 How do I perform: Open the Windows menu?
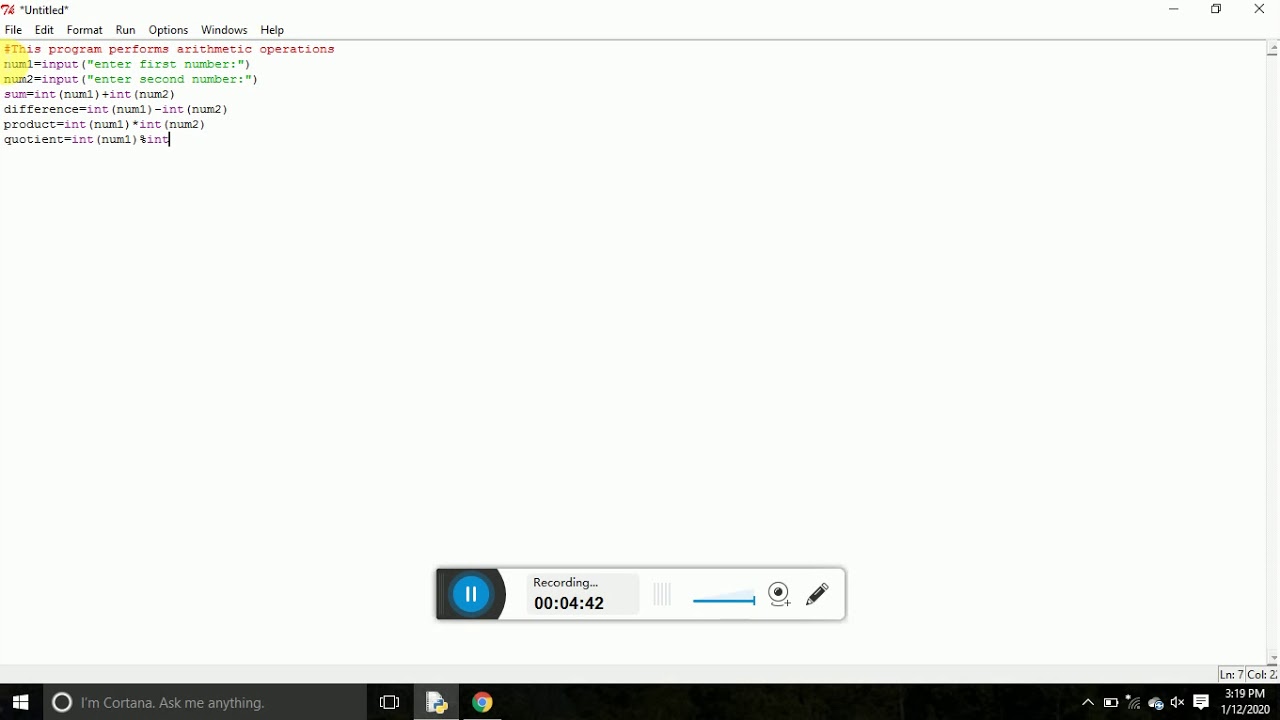pyautogui.click(x=224, y=30)
